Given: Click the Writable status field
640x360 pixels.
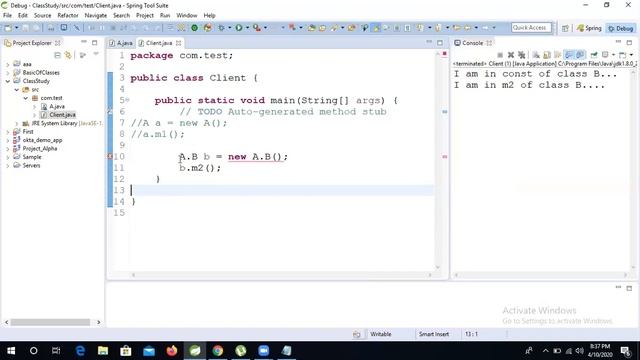Looking at the screenshot, I should tap(380, 334).
